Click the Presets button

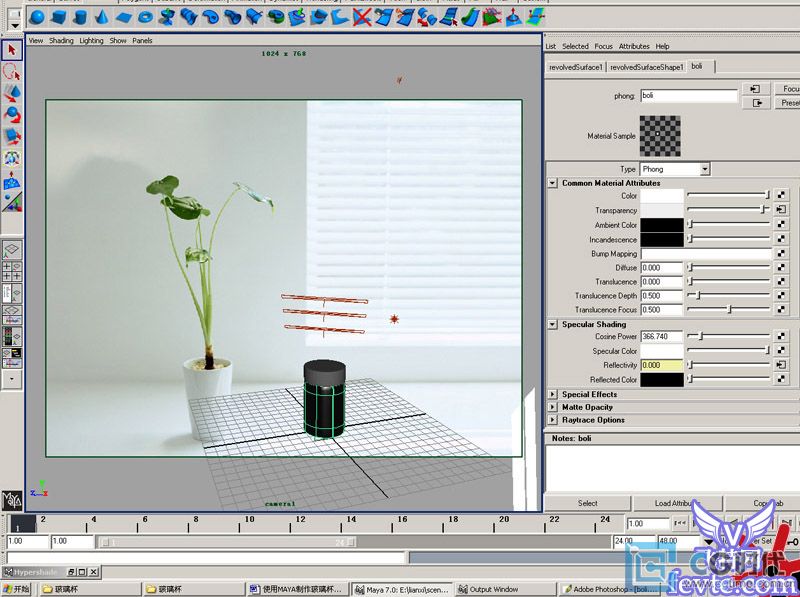click(x=787, y=103)
